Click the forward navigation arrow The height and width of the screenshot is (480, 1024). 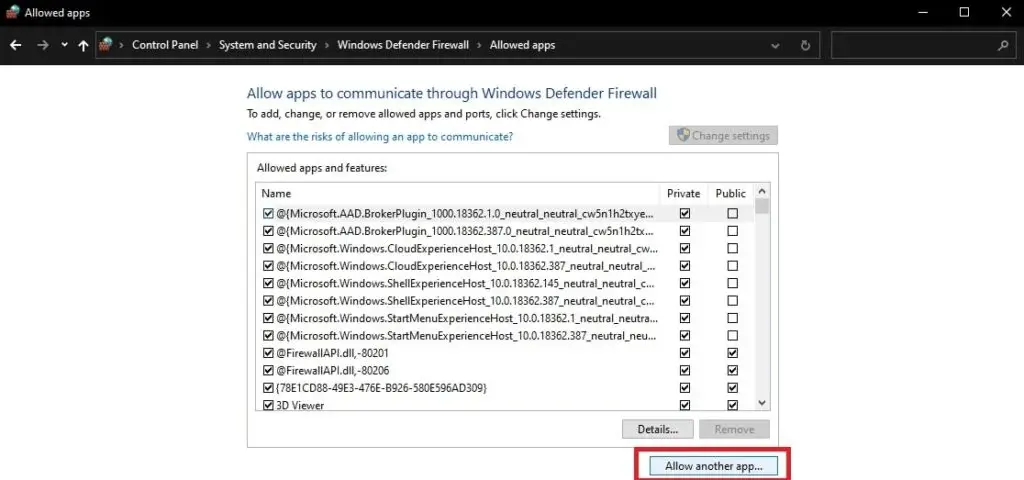pos(43,45)
